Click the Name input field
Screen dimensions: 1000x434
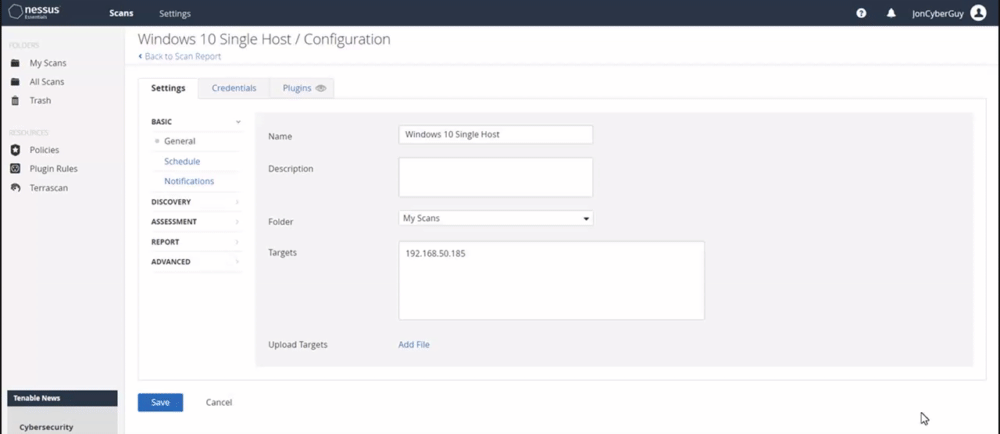pyautogui.click(x=496, y=134)
